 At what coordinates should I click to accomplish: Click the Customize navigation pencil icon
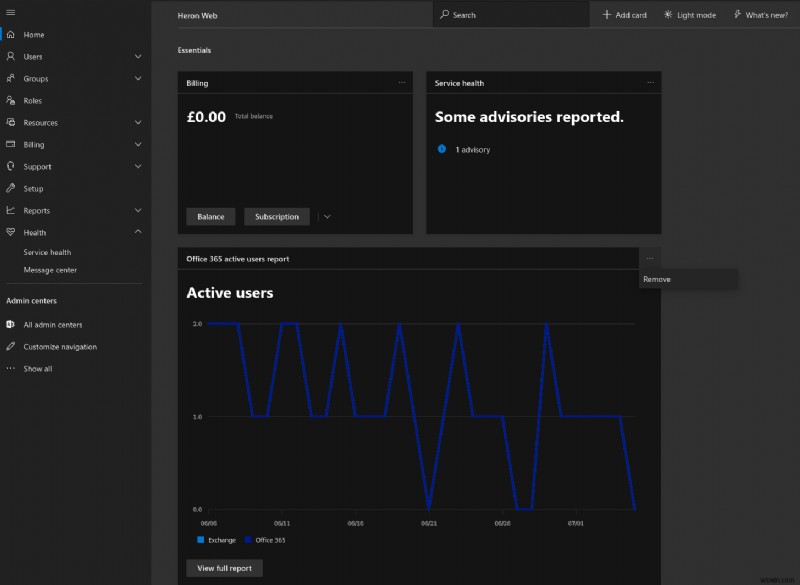pos(13,346)
